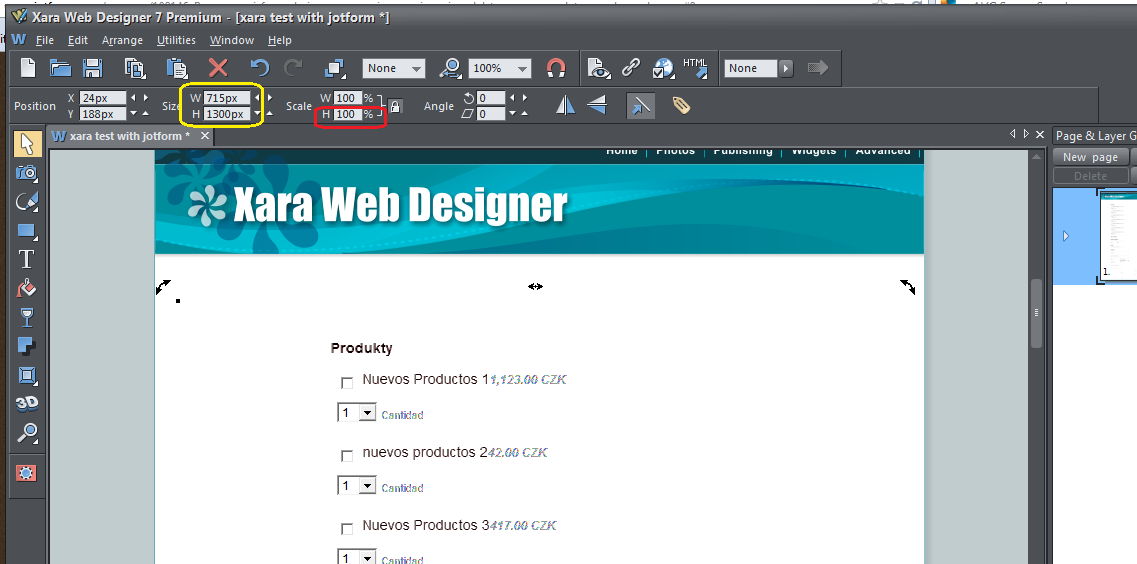Click the gray right arrow icon in toolbar
The image size is (1137, 564).
[818, 68]
